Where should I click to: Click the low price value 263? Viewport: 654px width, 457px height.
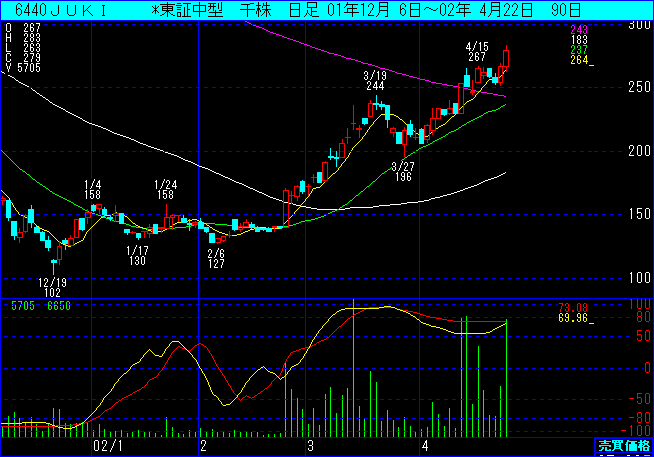(32, 48)
